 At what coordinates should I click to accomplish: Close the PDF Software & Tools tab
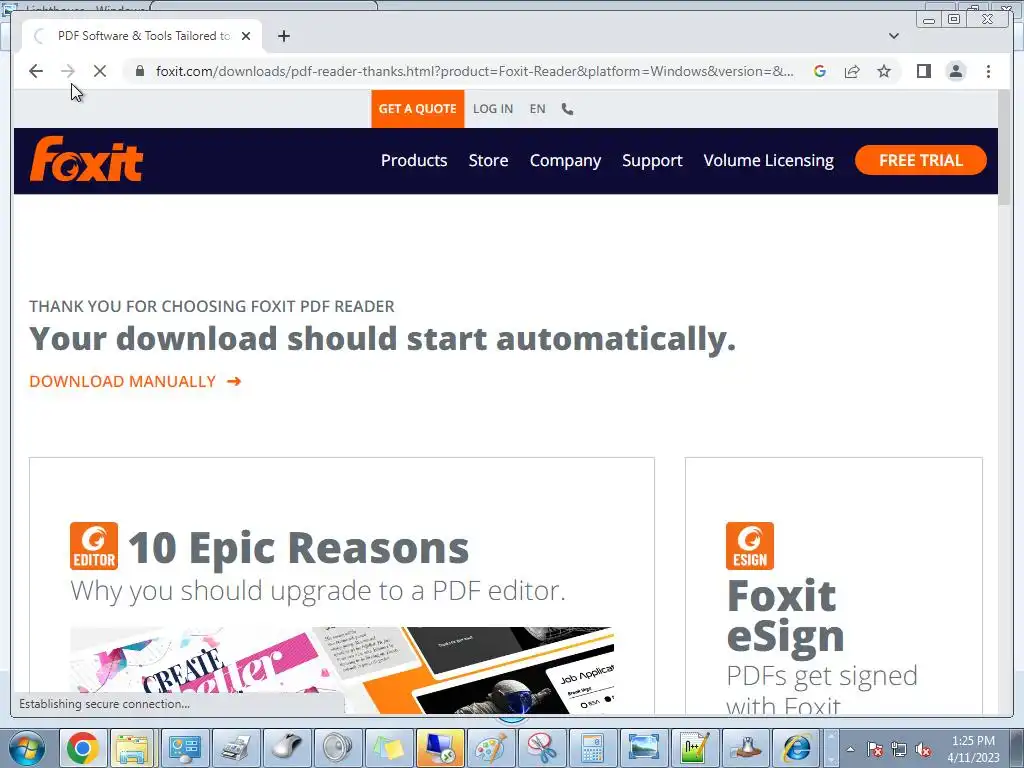pos(246,36)
